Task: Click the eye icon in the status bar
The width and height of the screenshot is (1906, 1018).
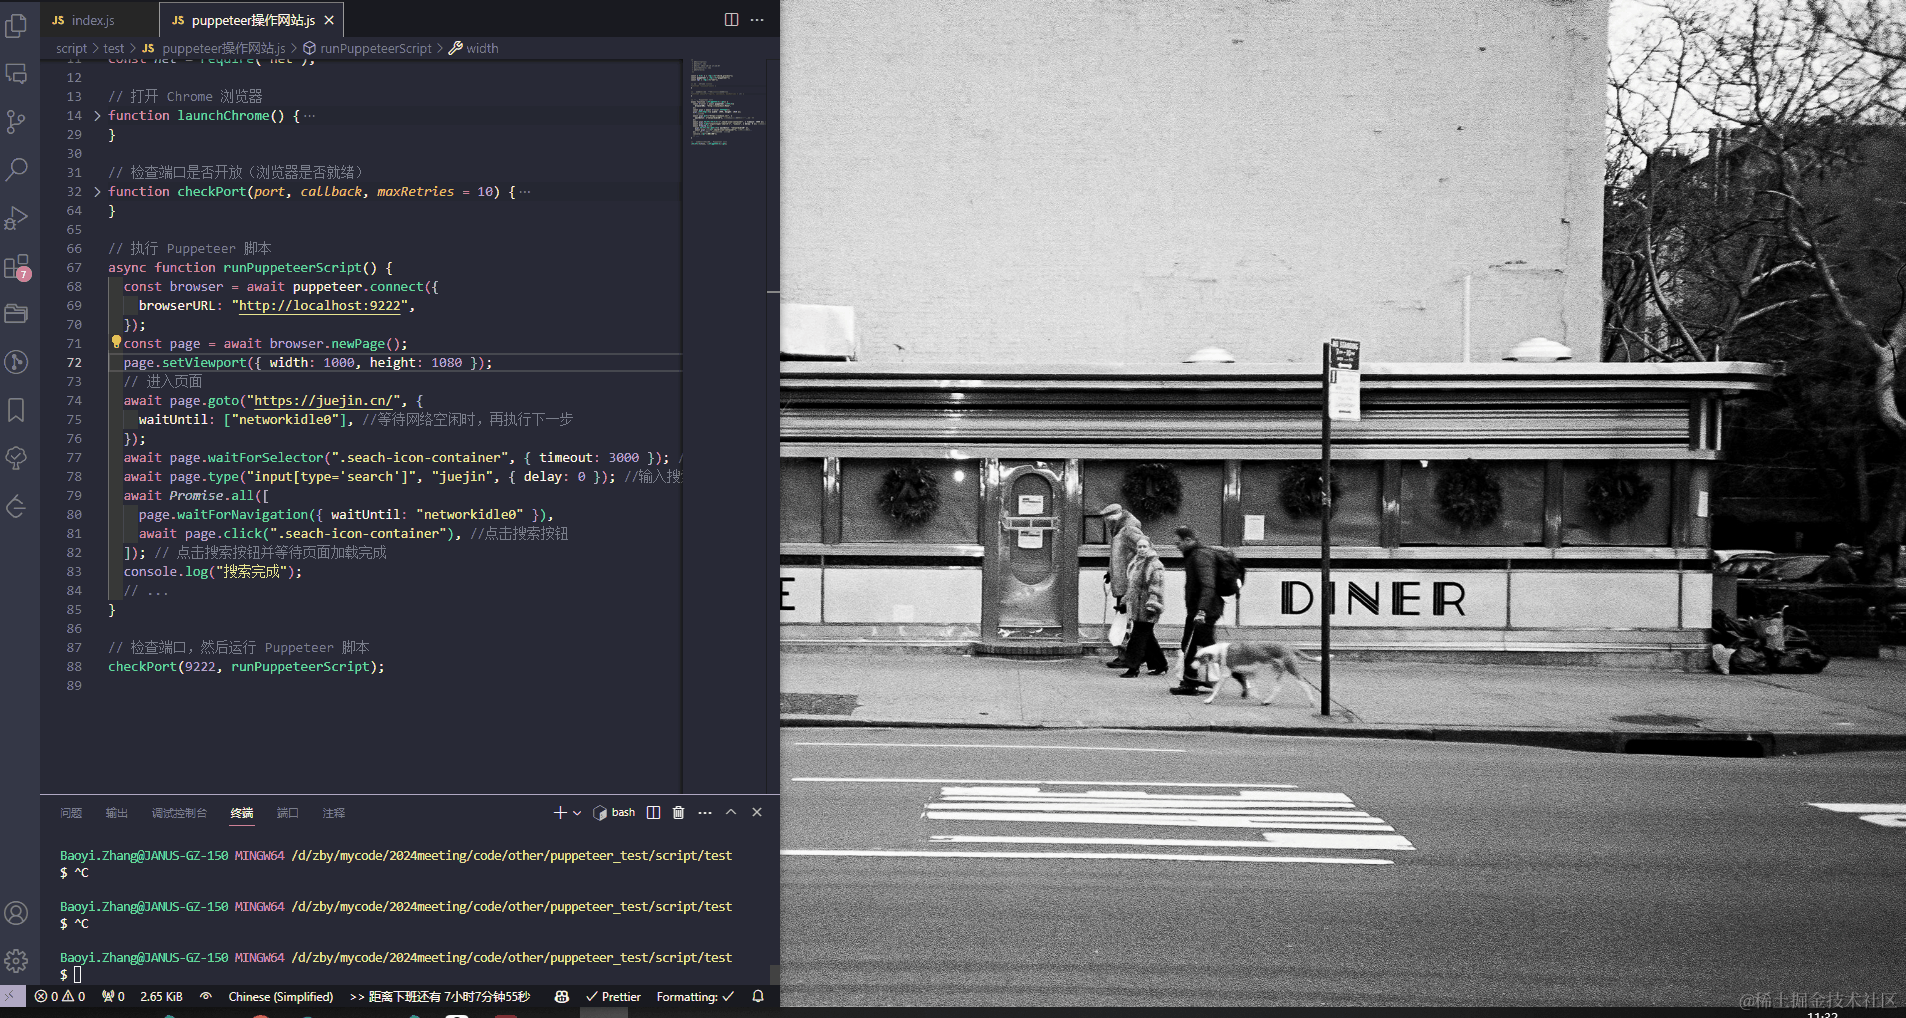Action: [206, 997]
